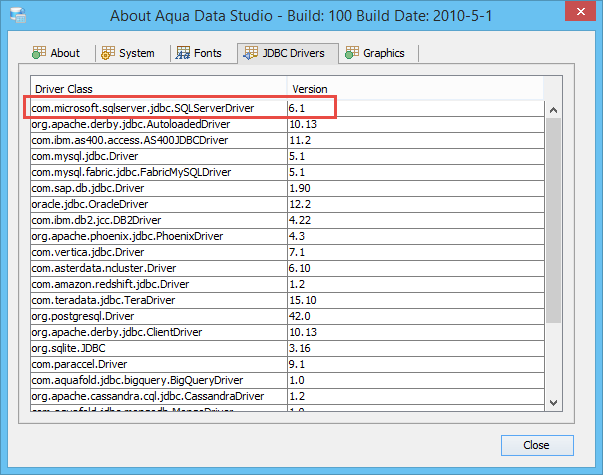Image resolution: width=603 pixels, height=475 pixels.
Task: Click version 15.10 of TeraDriver
Action: tap(303, 300)
